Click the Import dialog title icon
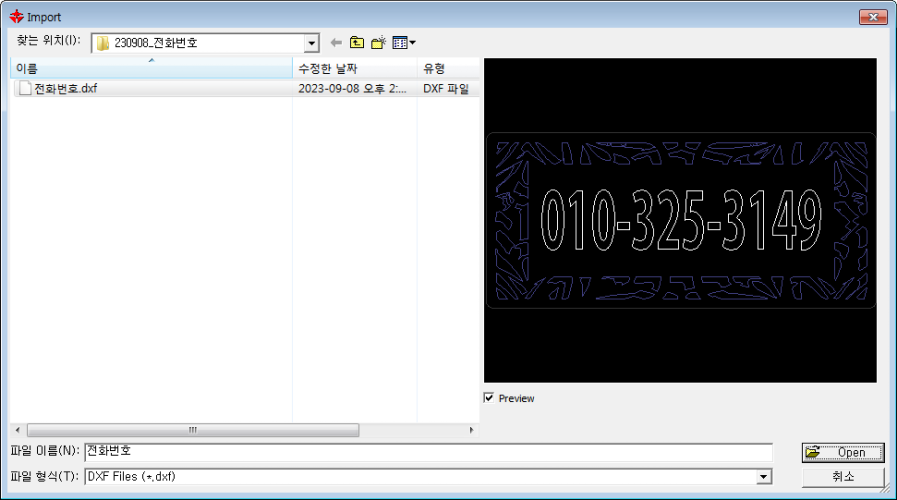 (x=17, y=17)
